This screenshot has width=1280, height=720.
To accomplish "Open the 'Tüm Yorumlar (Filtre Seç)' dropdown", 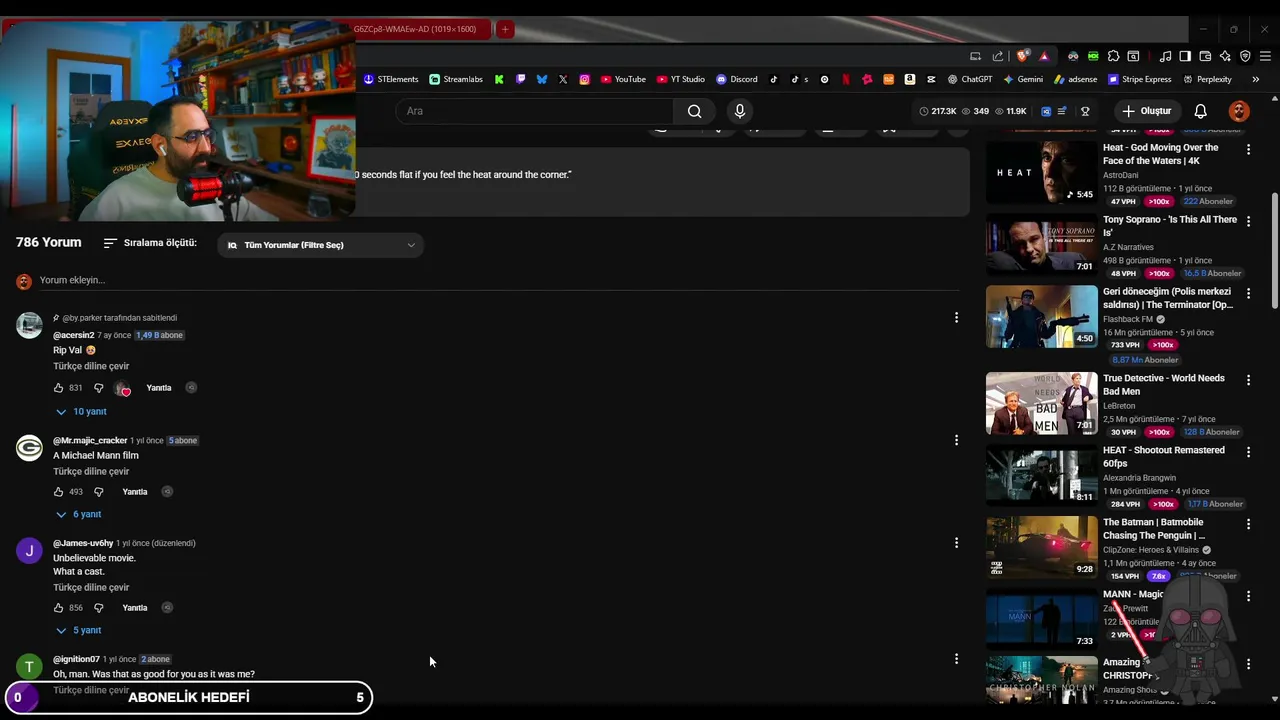I will [320, 245].
